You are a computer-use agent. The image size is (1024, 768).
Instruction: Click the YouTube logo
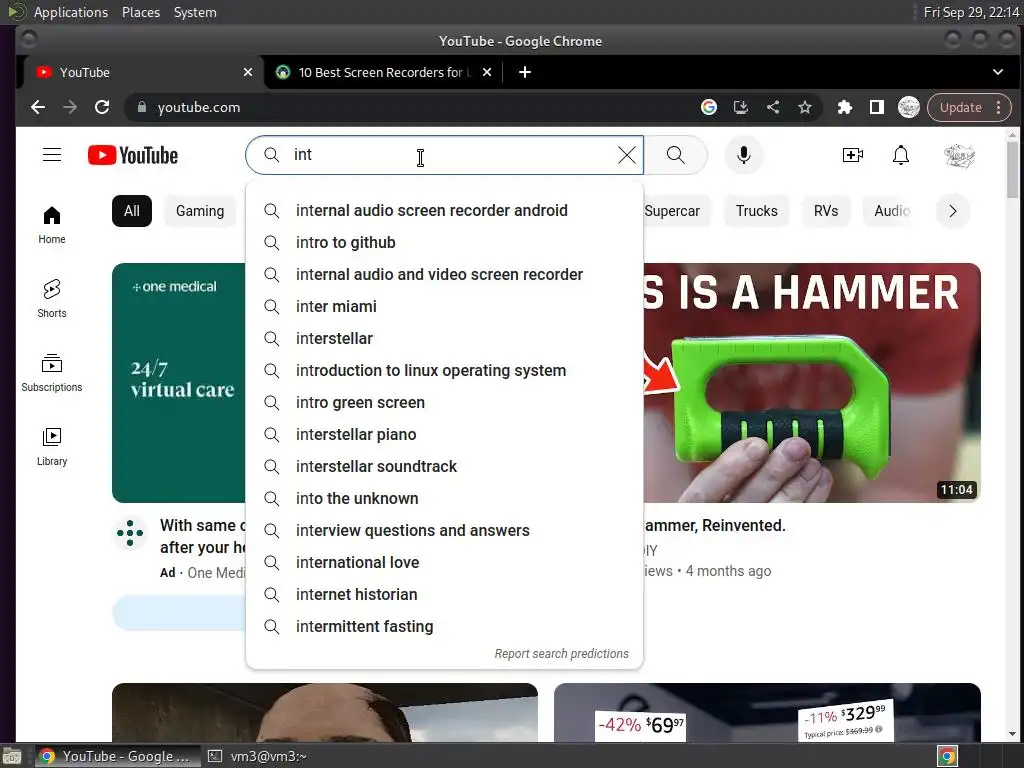pyautogui.click(x=133, y=155)
